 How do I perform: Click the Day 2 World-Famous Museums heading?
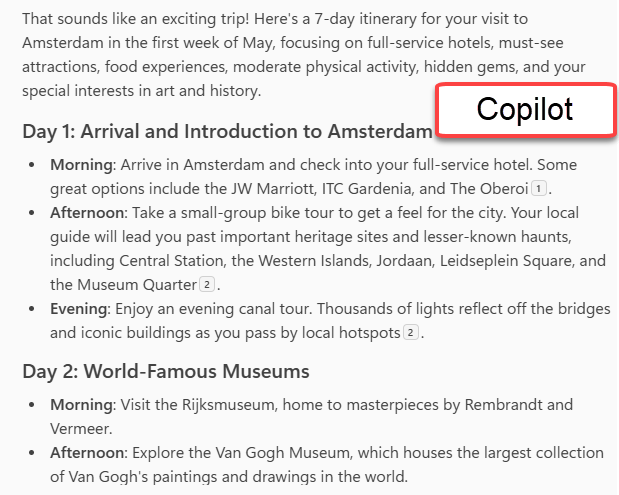tap(166, 372)
